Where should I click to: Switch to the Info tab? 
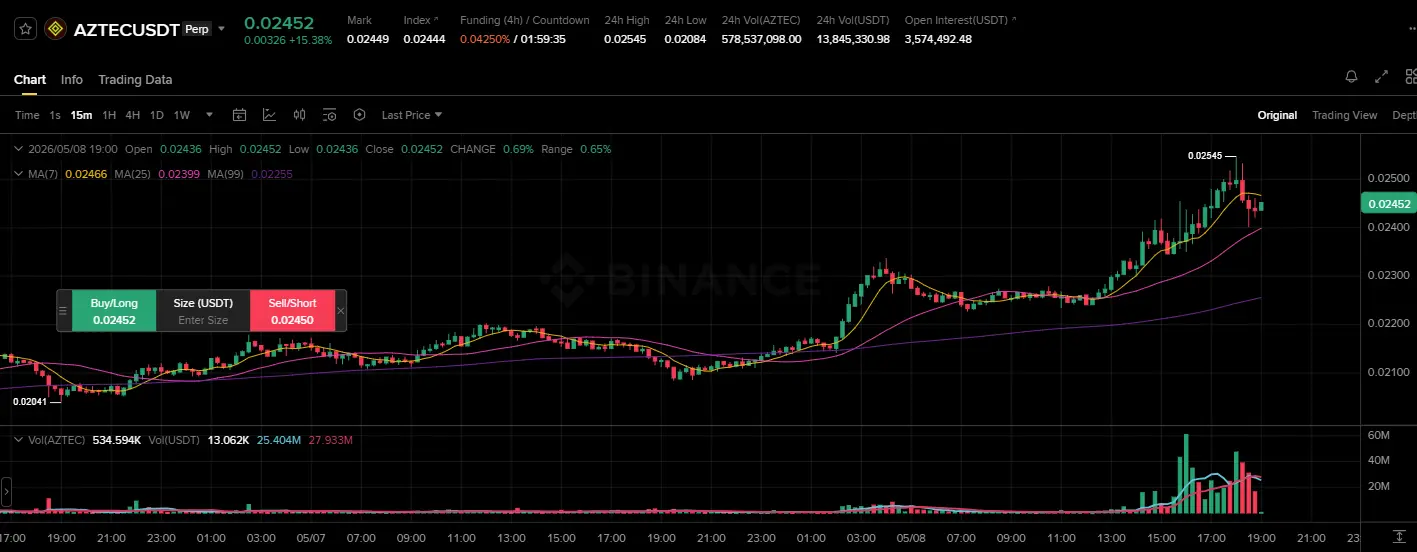(72, 80)
